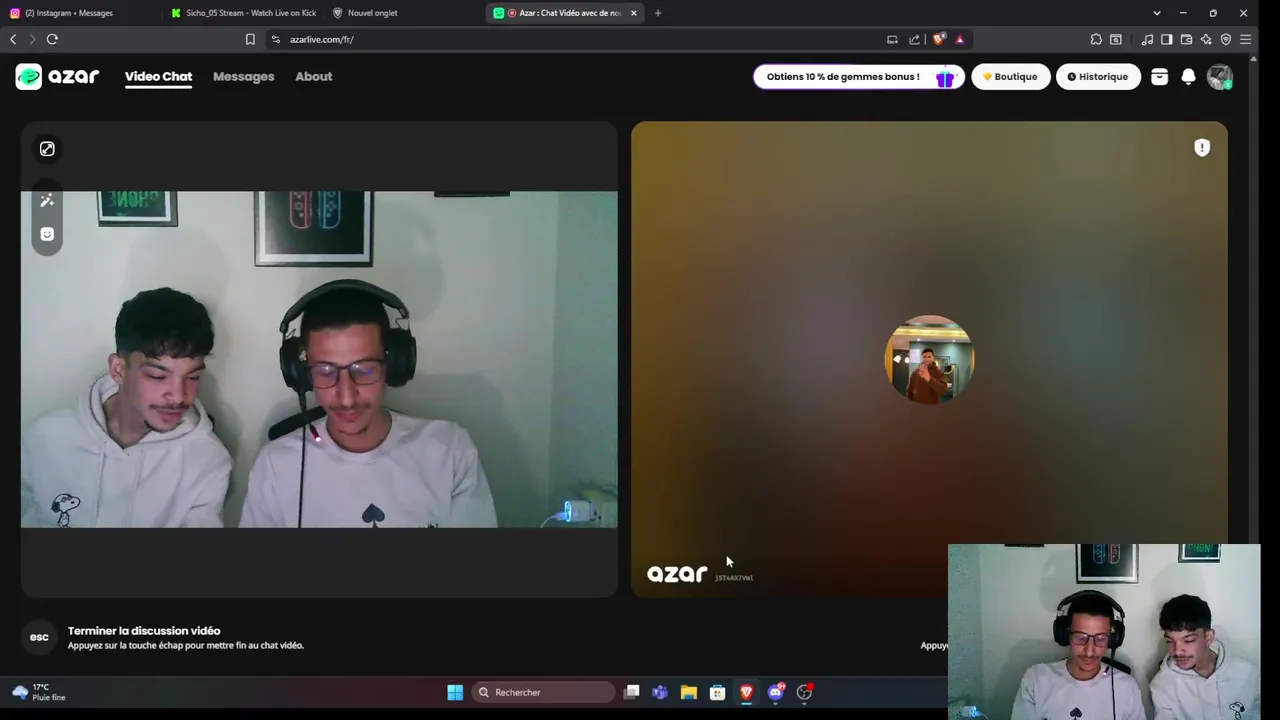Open a new tab with plus button
The height and width of the screenshot is (720, 1280).
pyautogui.click(x=657, y=13)
